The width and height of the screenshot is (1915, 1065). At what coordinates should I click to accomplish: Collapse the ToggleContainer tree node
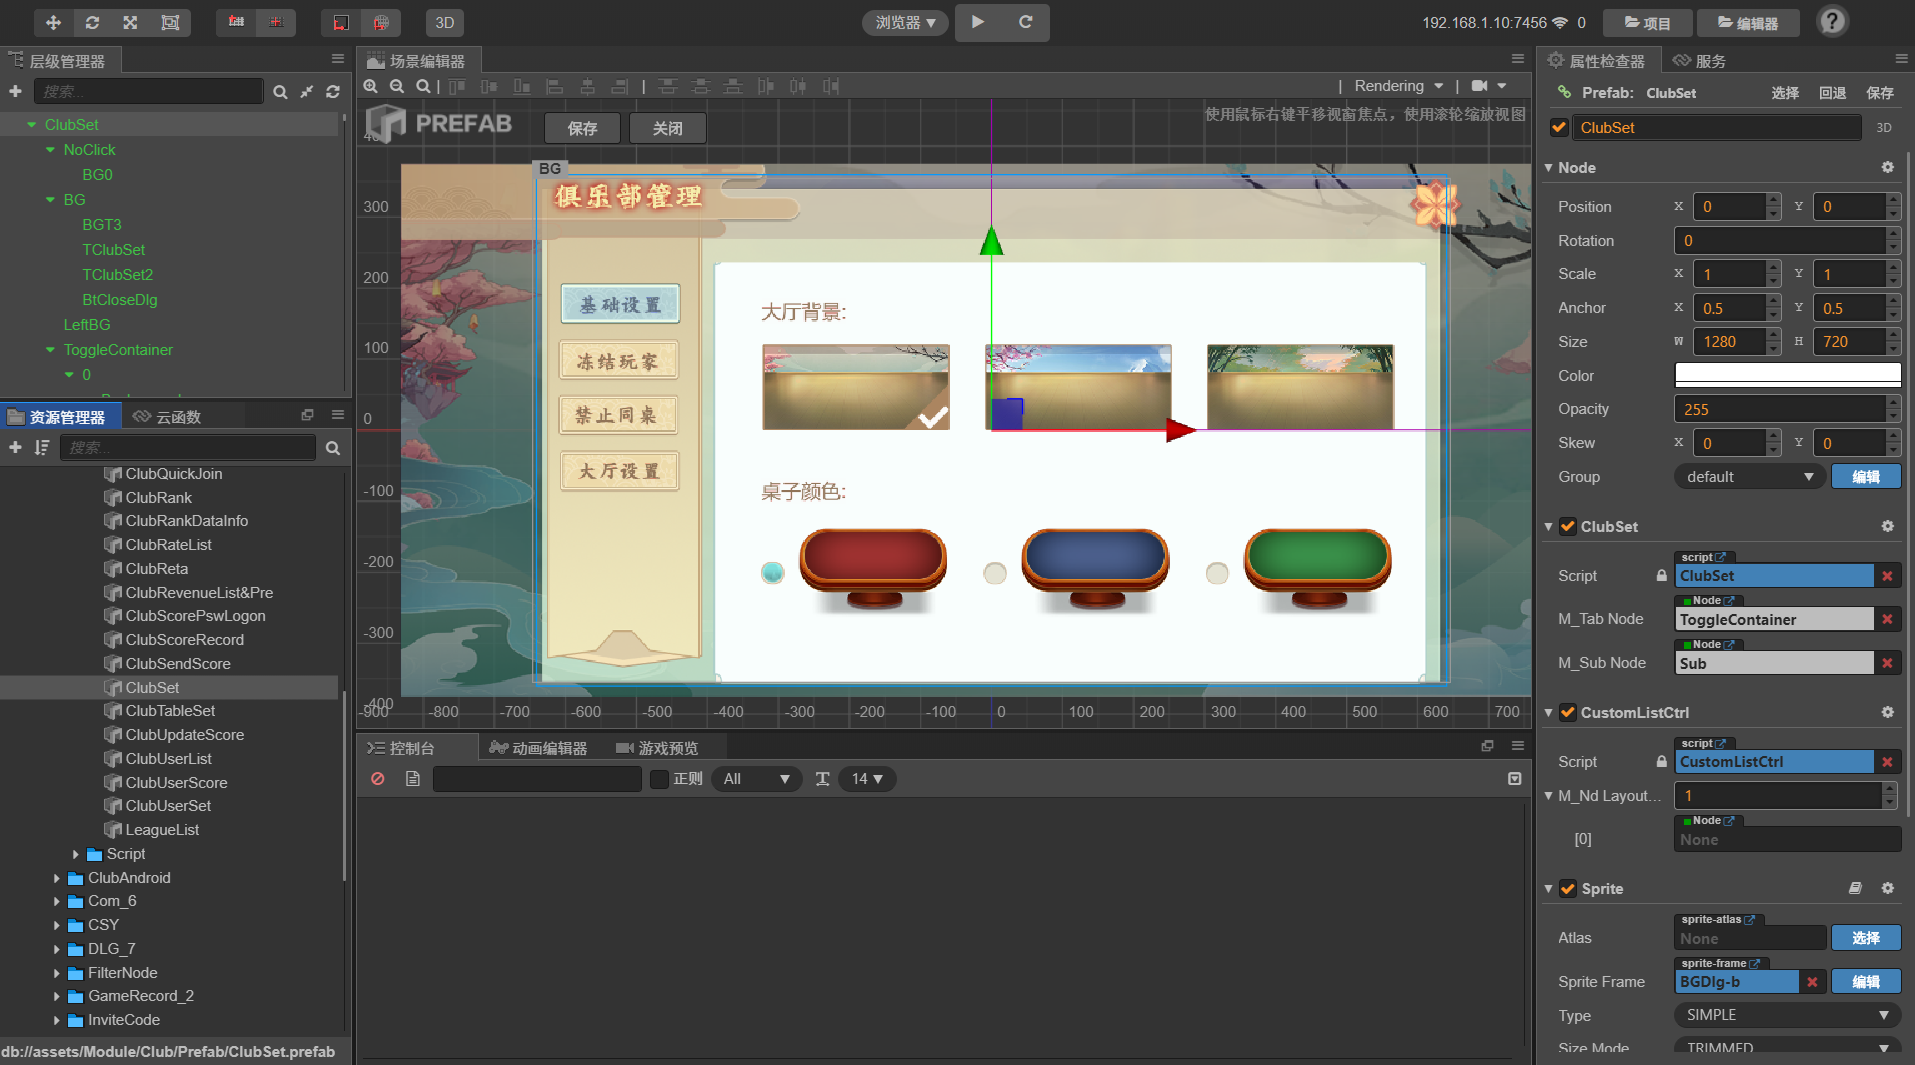[x=50, y=350]
